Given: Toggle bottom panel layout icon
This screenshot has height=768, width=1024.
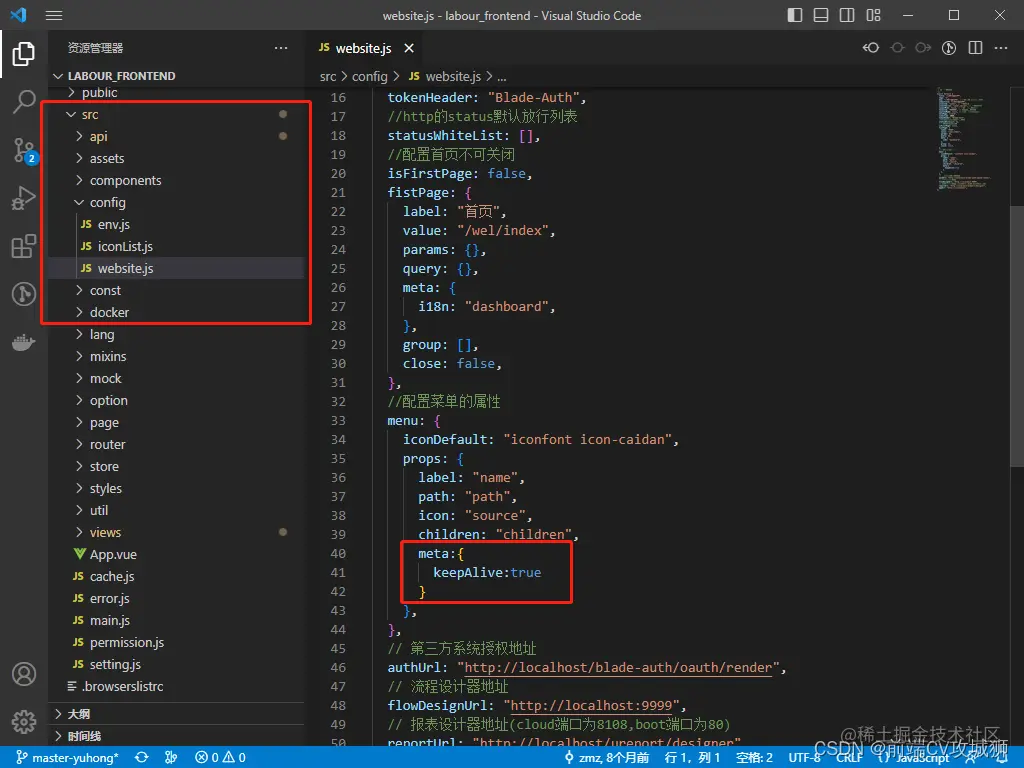Looking at the screenshot, I should tap(821, 15).
